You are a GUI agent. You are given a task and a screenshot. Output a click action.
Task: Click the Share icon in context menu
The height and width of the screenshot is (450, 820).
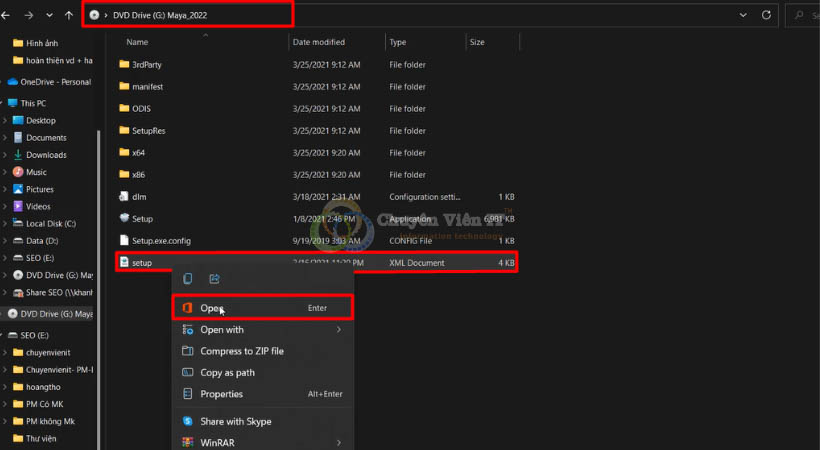(214, 279)
